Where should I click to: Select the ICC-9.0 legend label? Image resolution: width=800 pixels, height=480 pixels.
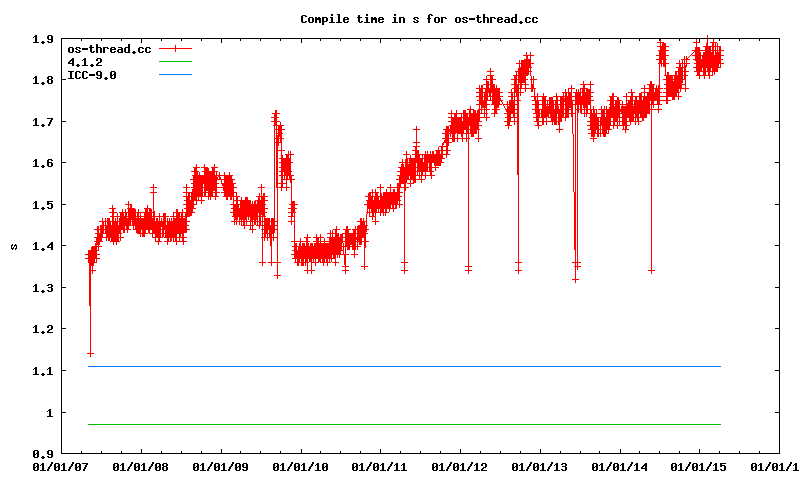point(89,75)
